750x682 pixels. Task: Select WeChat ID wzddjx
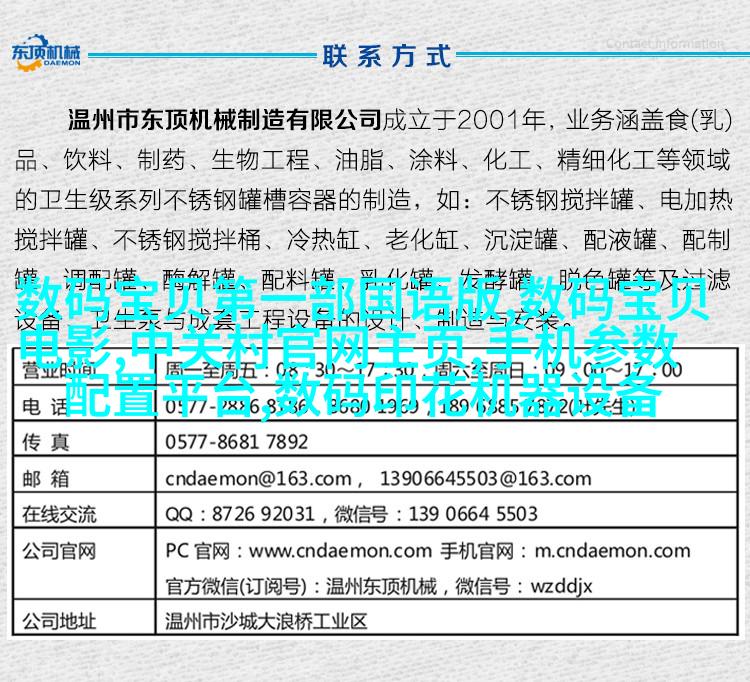pyautogui.click(x=562, y=586)
